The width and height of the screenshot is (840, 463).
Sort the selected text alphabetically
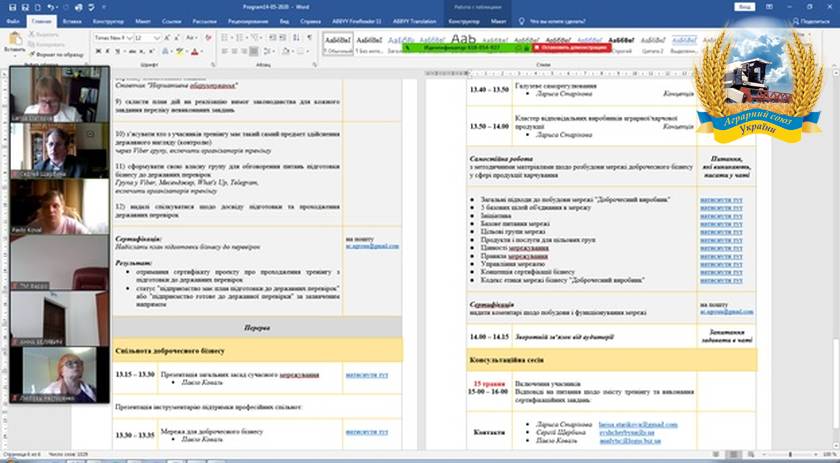296,38
